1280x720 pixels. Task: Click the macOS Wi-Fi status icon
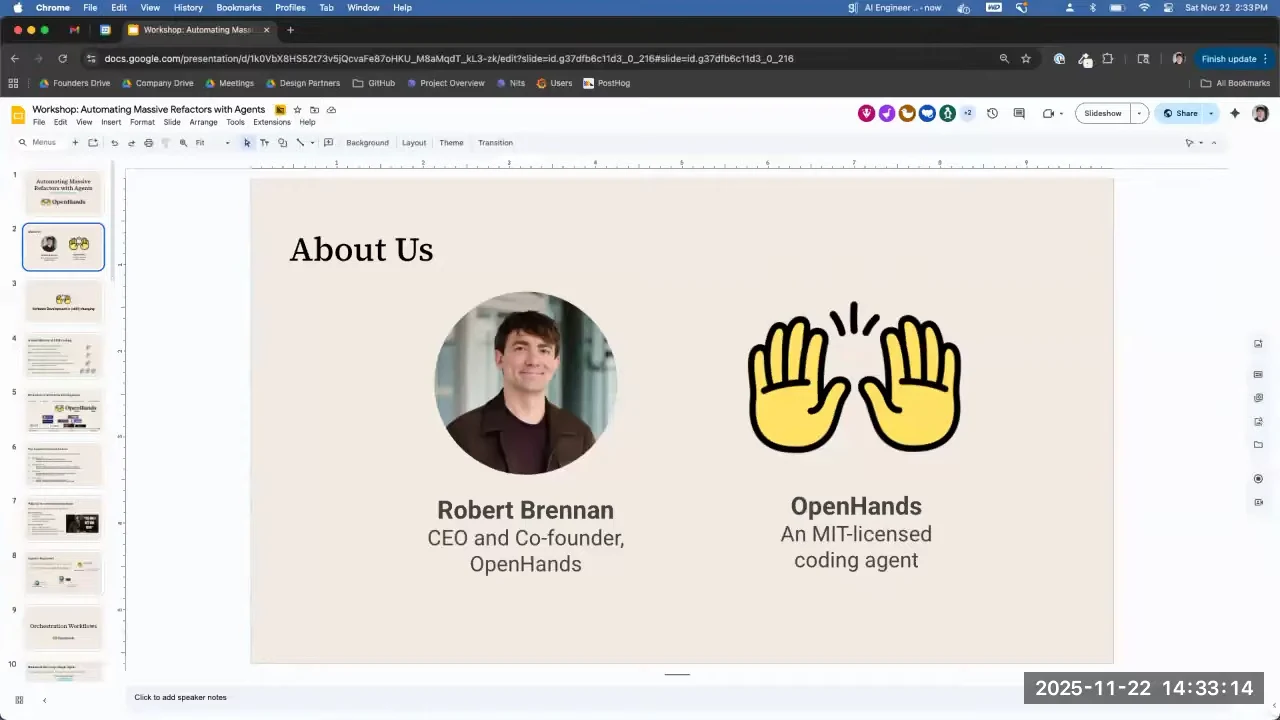[1144, 7]
